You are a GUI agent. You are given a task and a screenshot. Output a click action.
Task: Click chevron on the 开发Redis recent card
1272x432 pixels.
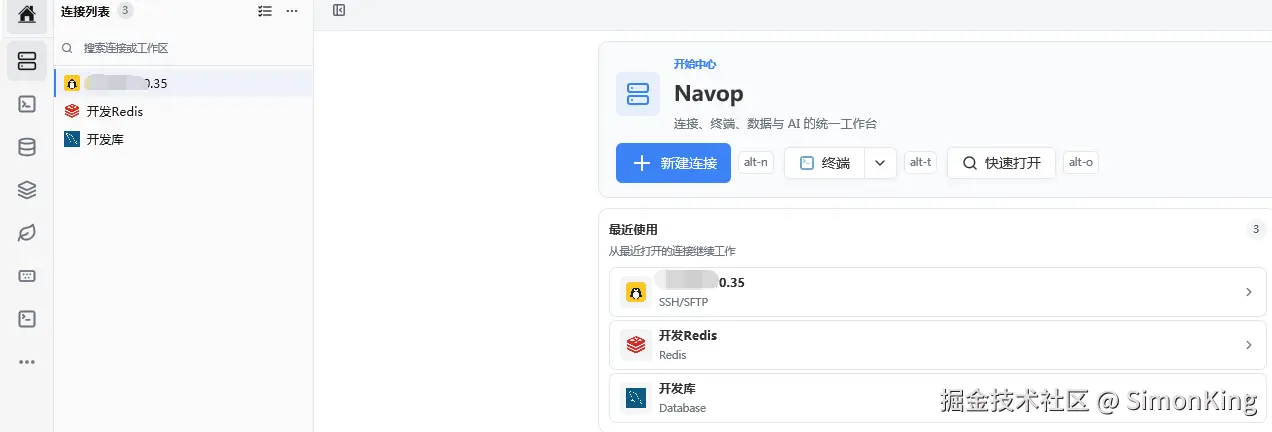tap(1248, 345)
